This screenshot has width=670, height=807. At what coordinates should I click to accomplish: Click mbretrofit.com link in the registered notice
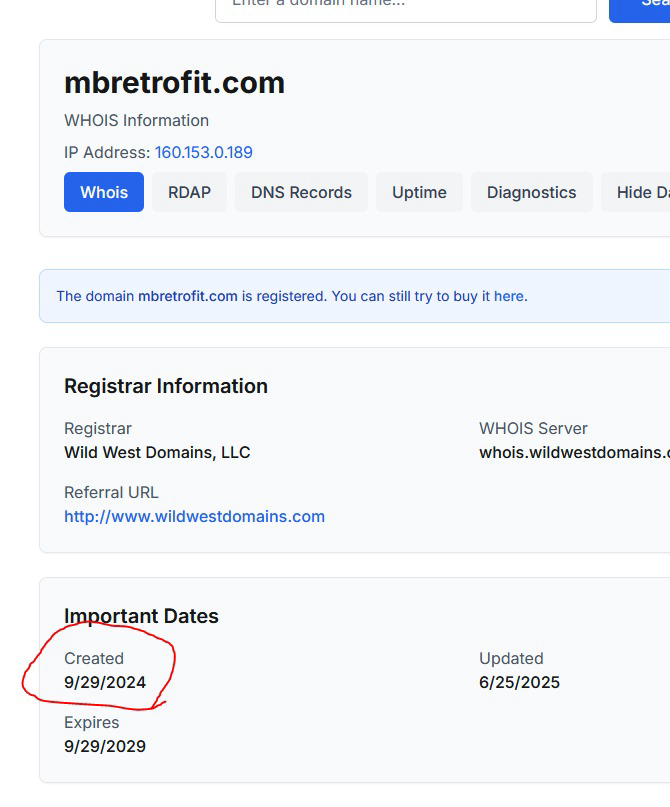[x=188, y=296]
